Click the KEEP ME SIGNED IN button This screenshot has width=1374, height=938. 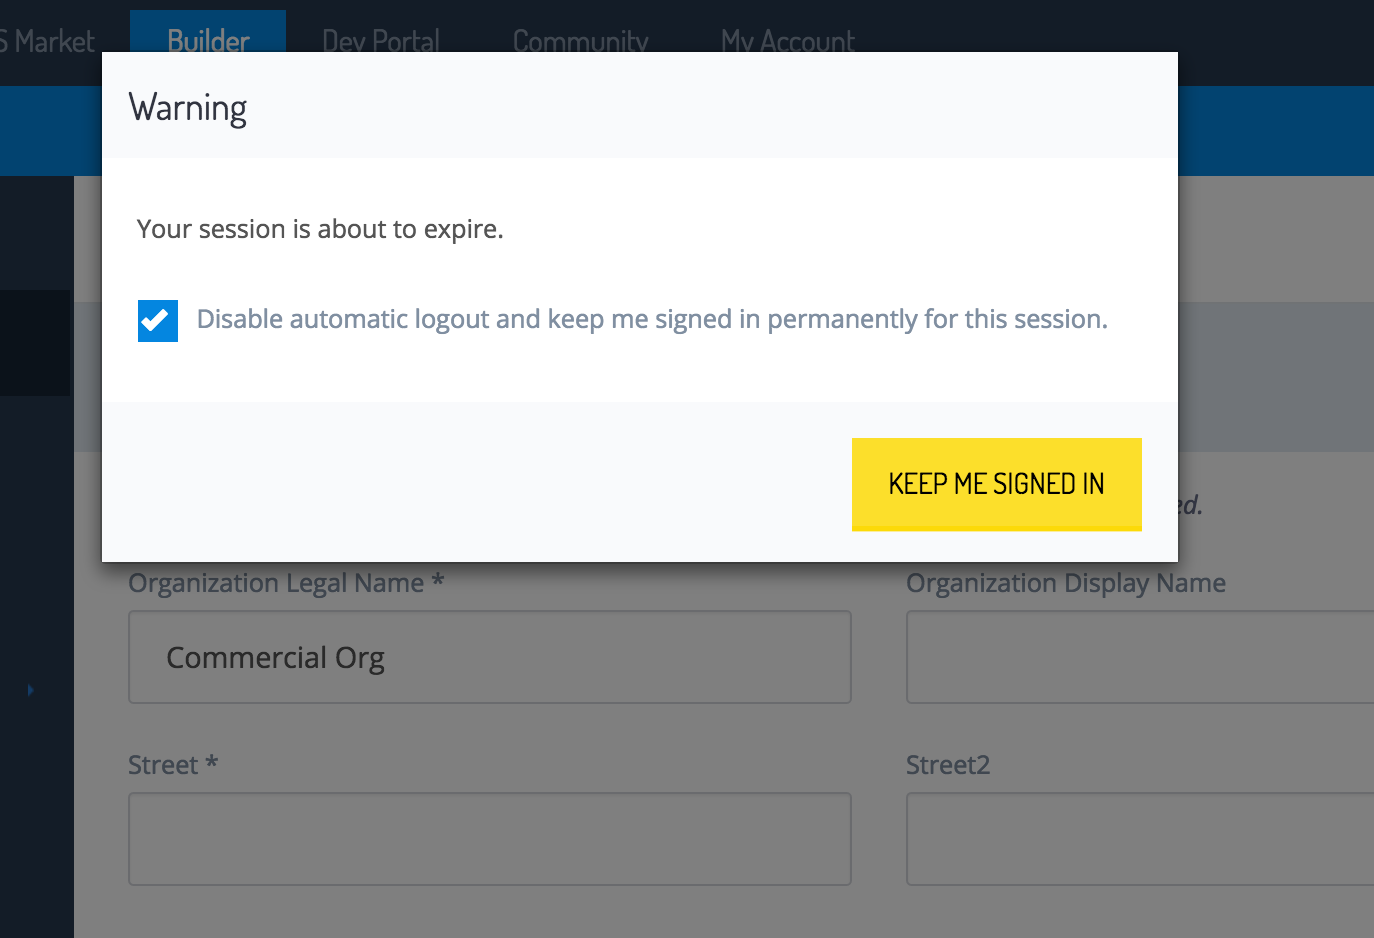click(996, 484)
